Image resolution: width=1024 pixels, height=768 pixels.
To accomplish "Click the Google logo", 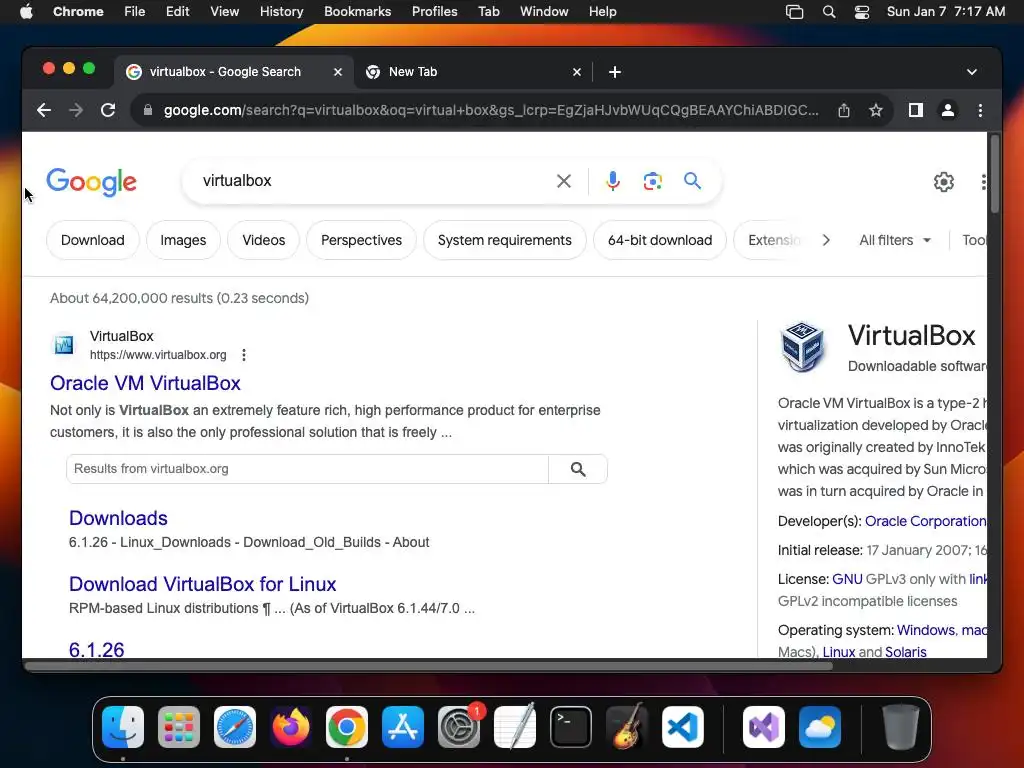I will pos(91,182).
